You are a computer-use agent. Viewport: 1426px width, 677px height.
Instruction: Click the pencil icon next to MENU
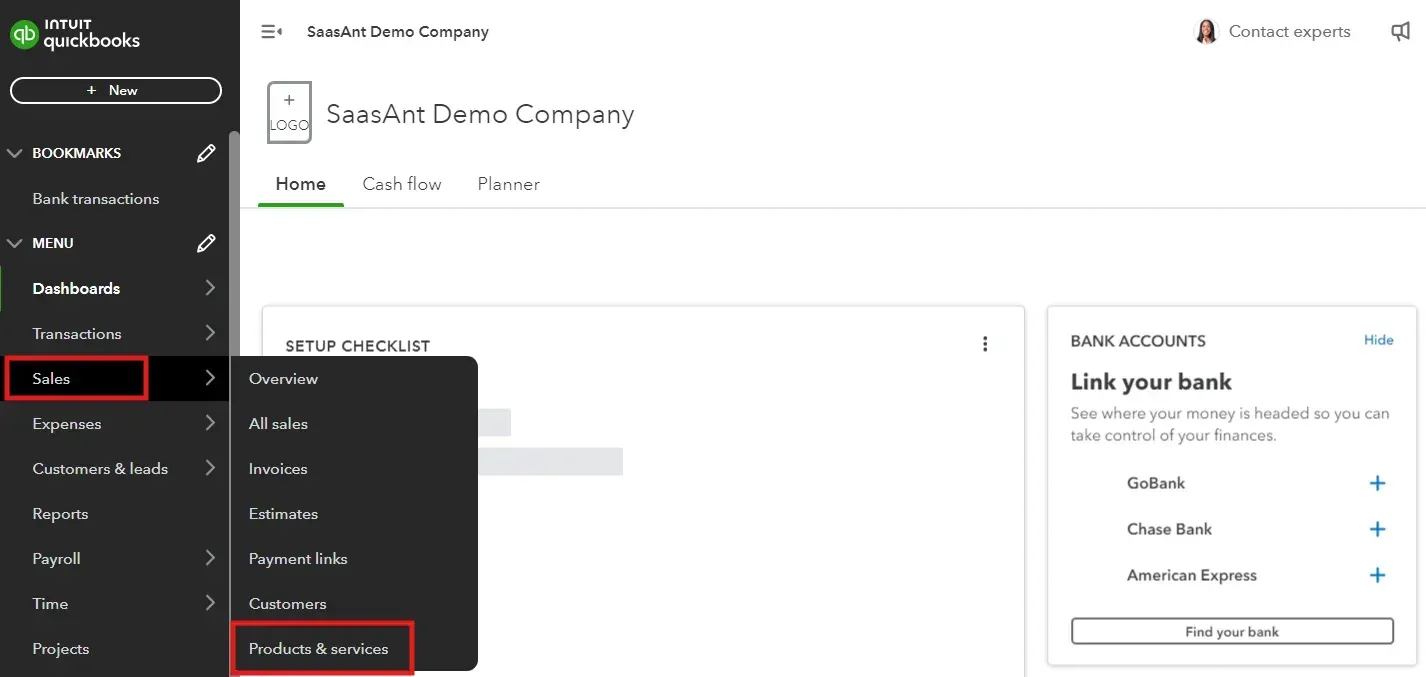206,242
